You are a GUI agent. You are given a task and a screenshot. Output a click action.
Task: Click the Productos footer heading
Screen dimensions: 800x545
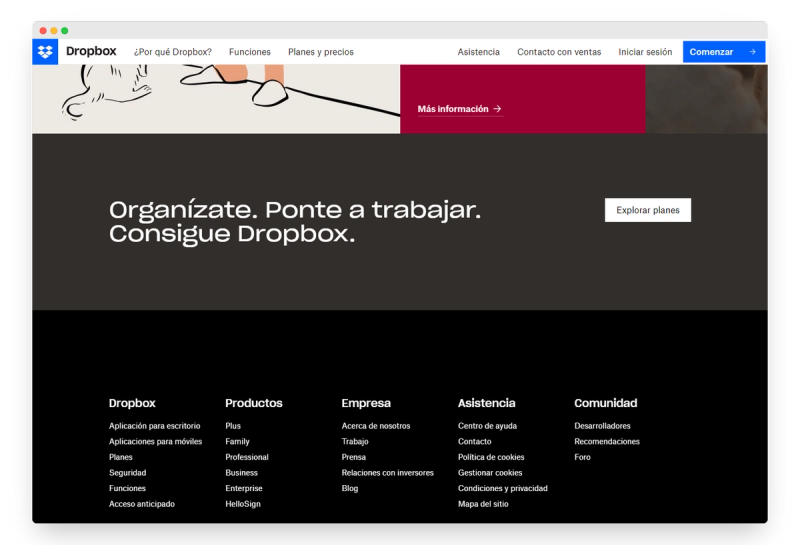254,403
